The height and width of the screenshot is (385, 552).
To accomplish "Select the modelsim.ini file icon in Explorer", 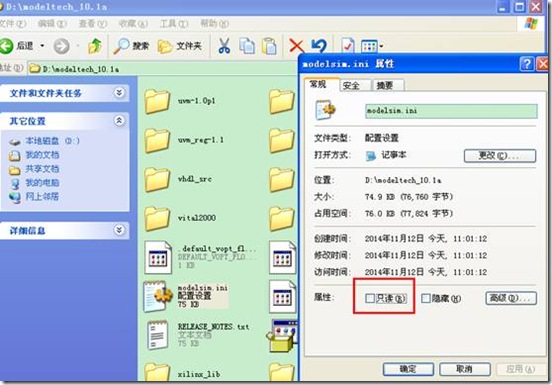I will (158, 296).
